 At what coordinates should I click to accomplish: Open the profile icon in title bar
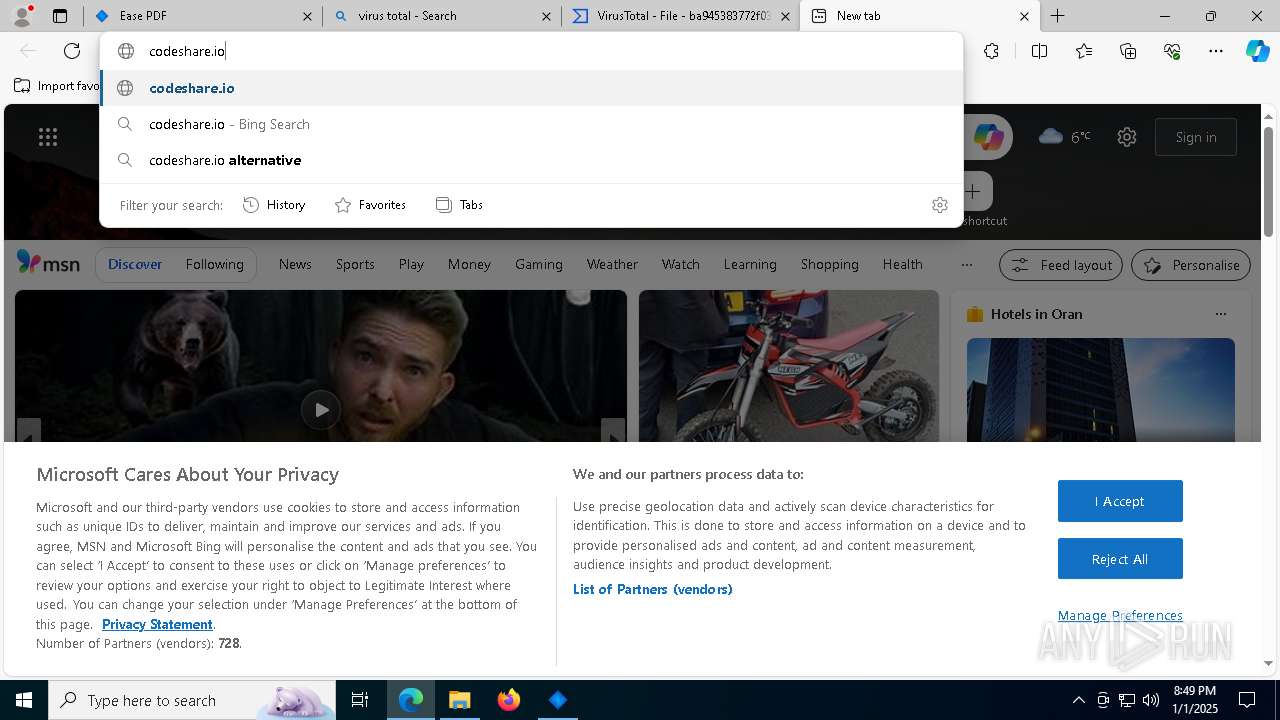coord(23,15)
